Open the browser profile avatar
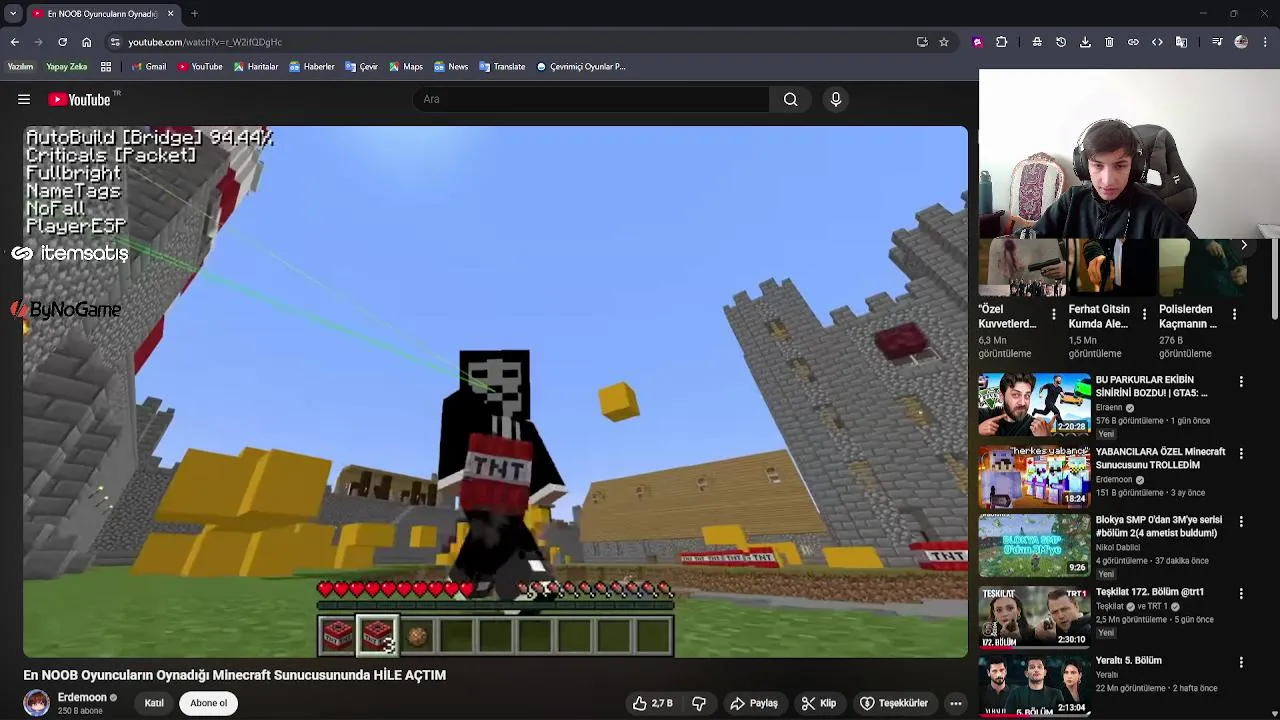Image resolution: width=1280 pixels, height=720 pixels. point(1241,42)
